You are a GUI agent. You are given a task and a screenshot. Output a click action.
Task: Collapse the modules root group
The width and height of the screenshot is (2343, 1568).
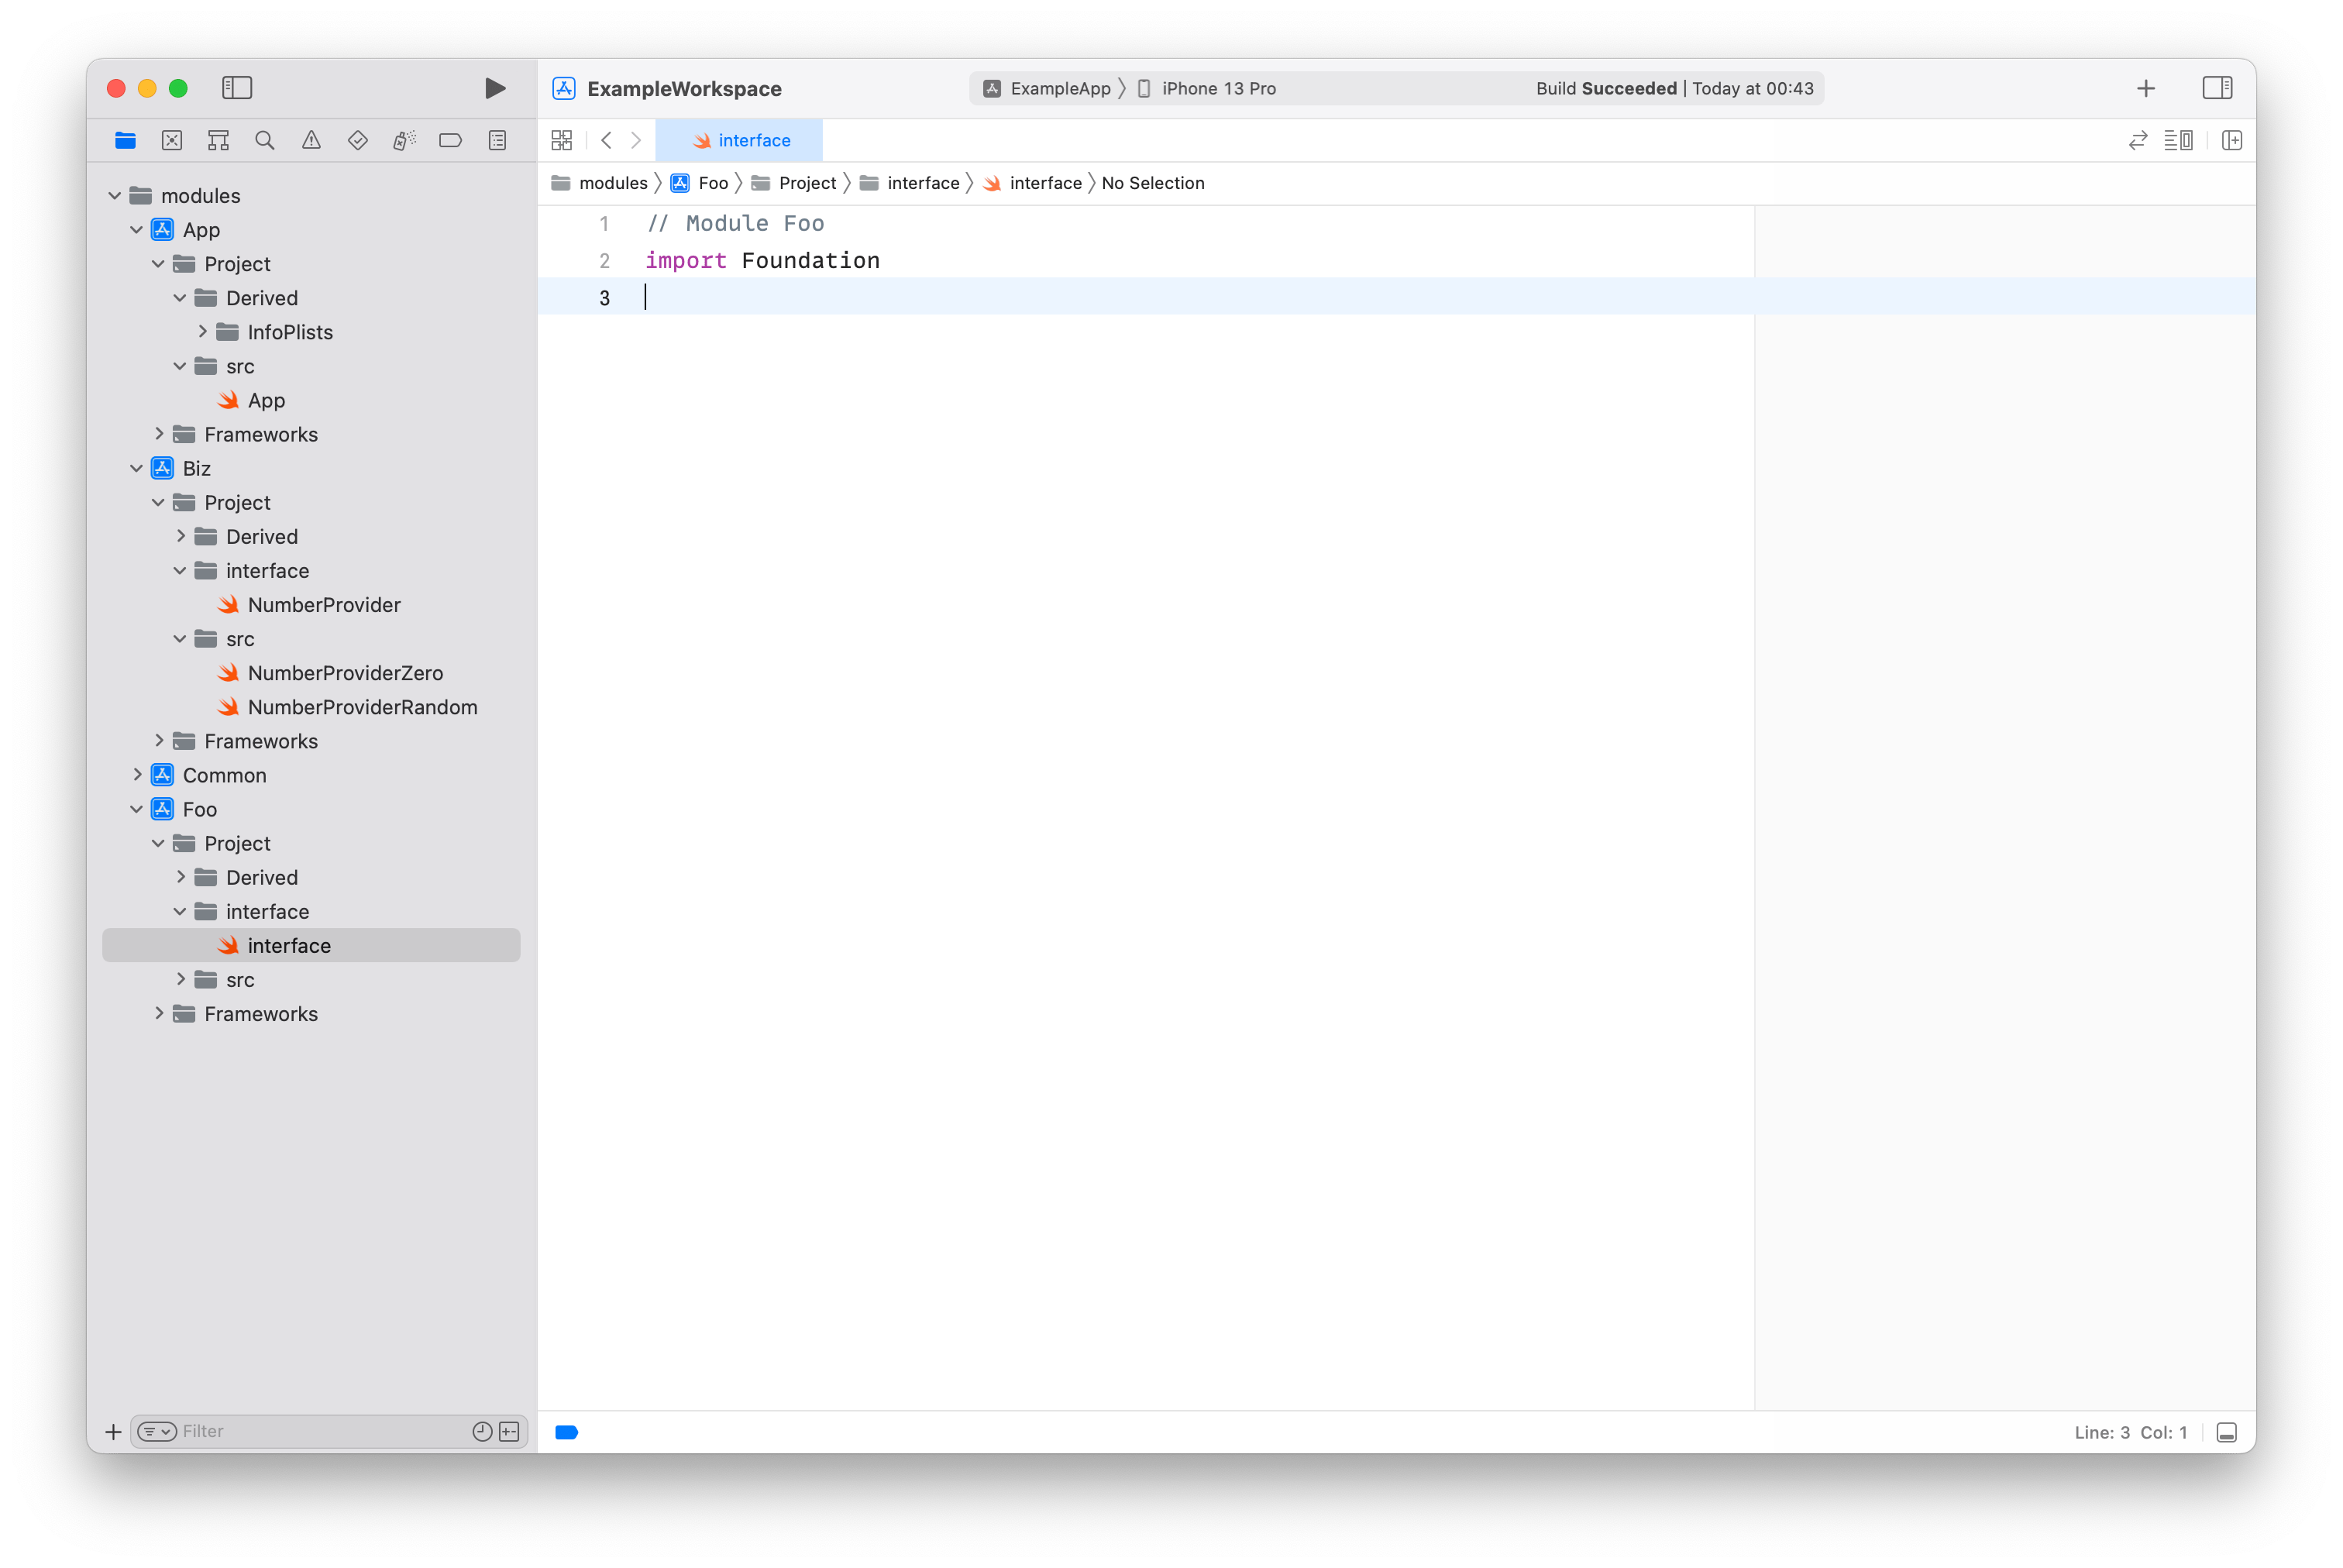(115, 195)
